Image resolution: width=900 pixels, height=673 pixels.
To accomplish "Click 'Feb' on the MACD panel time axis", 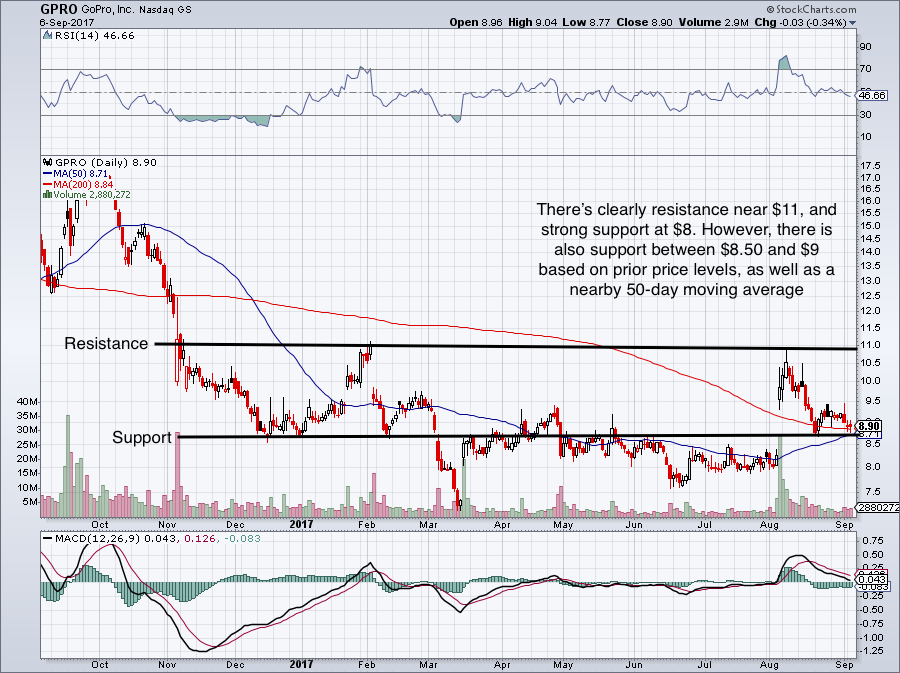I will coord(366,664).
